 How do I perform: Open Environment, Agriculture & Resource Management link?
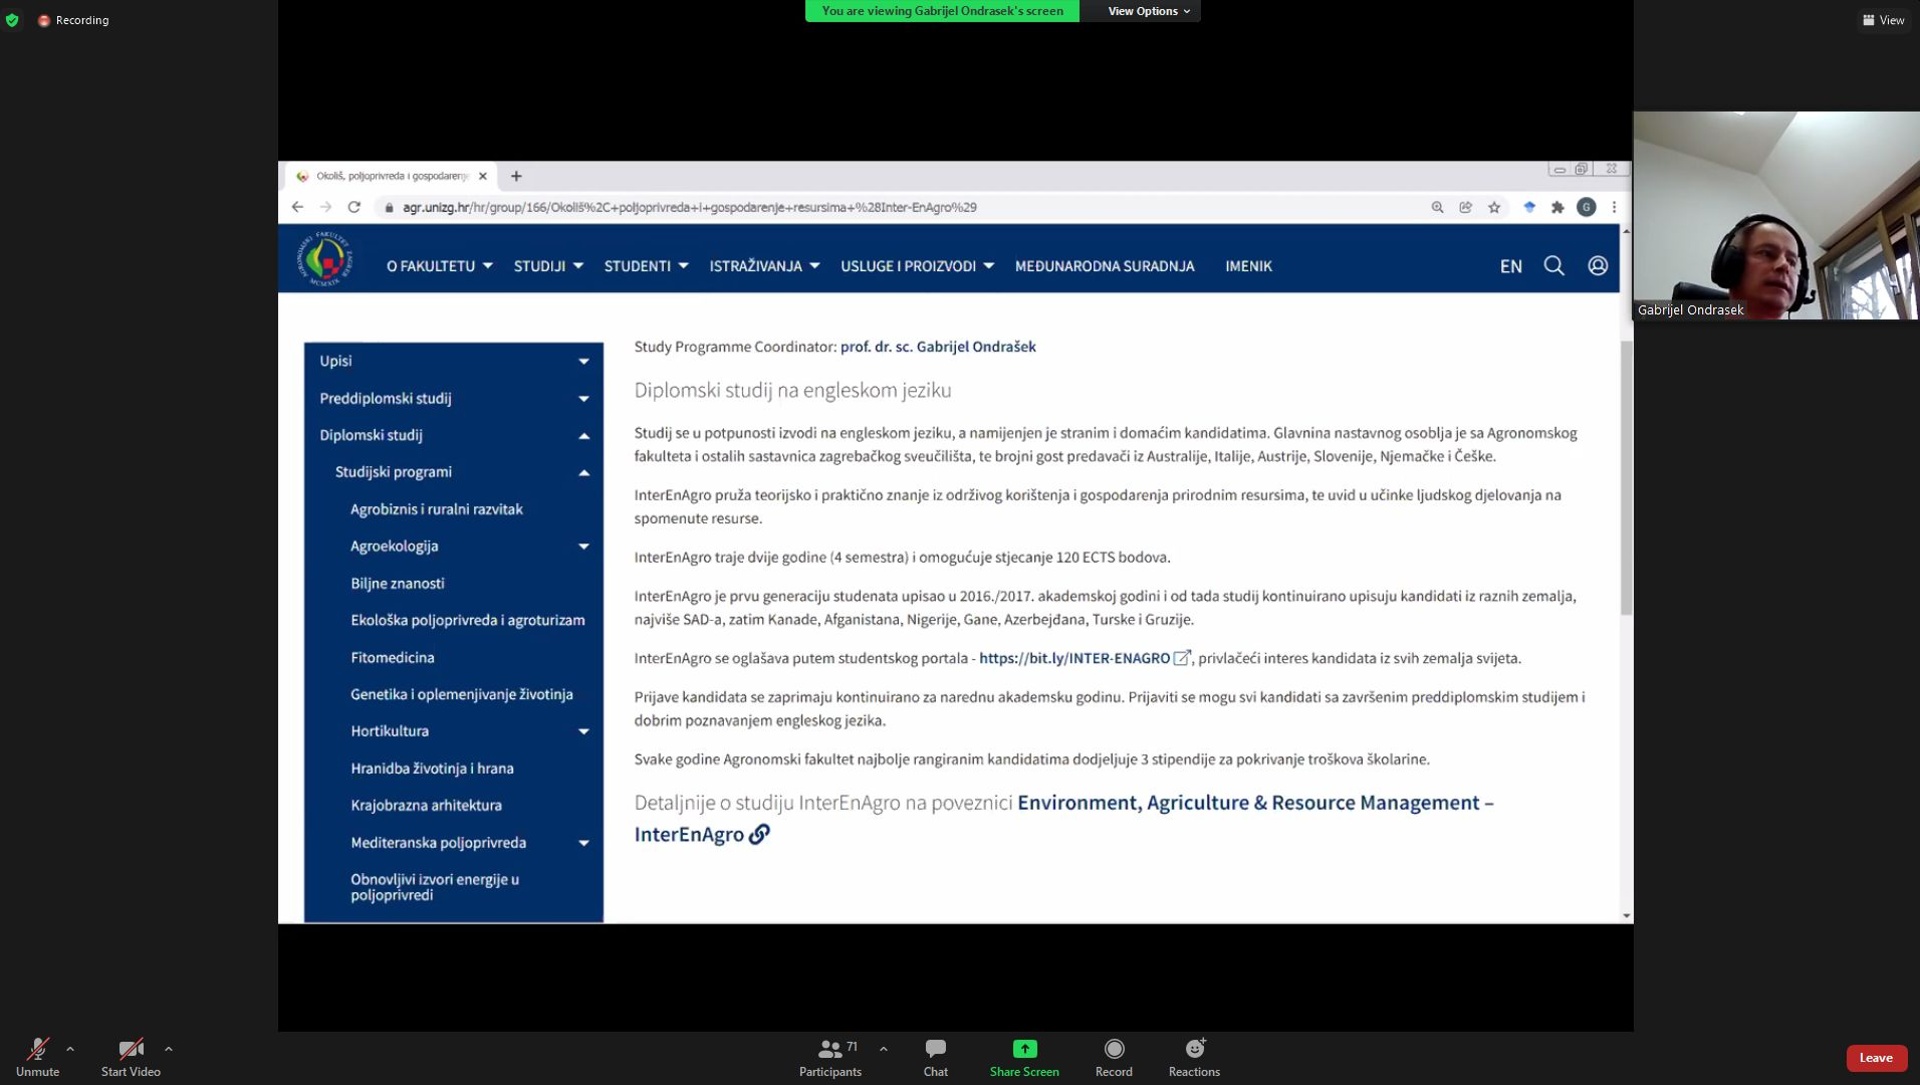1063,818
